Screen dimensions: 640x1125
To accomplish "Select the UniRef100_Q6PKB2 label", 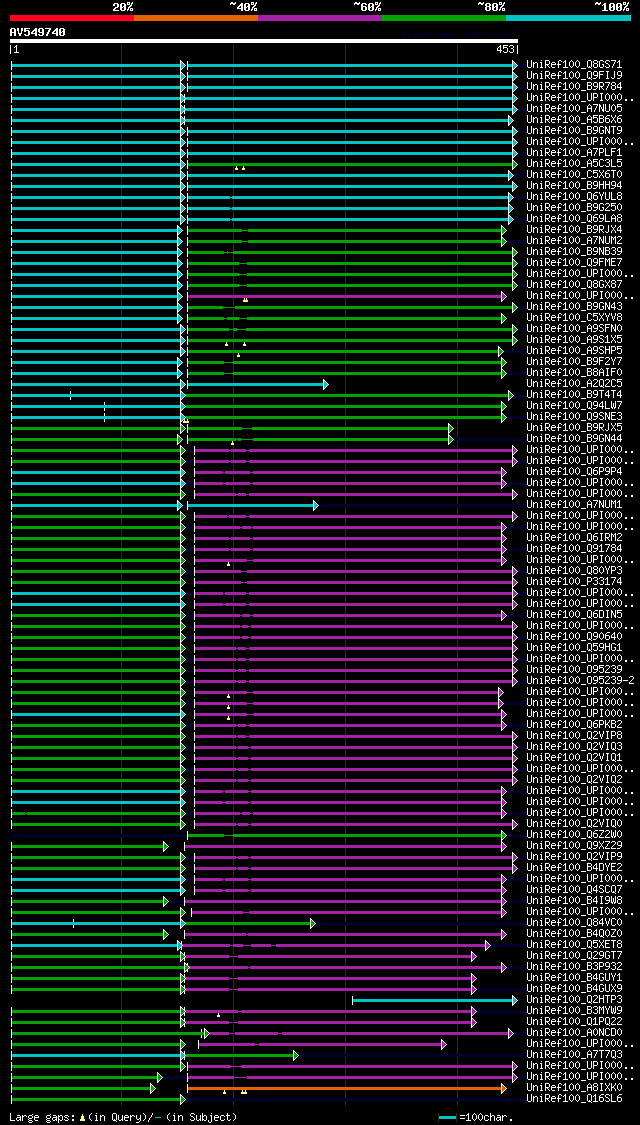I will [x=574, y=725].
